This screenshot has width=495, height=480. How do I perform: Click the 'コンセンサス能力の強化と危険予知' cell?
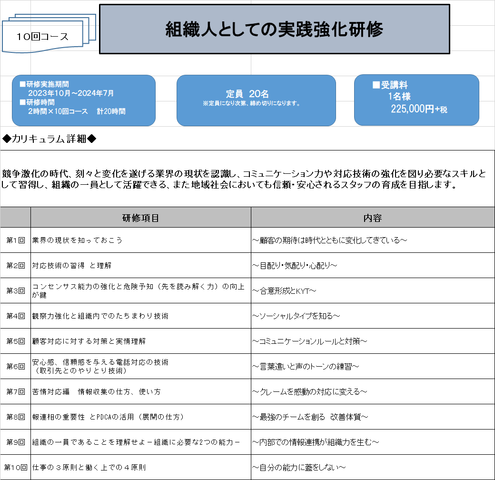[141, 291]
